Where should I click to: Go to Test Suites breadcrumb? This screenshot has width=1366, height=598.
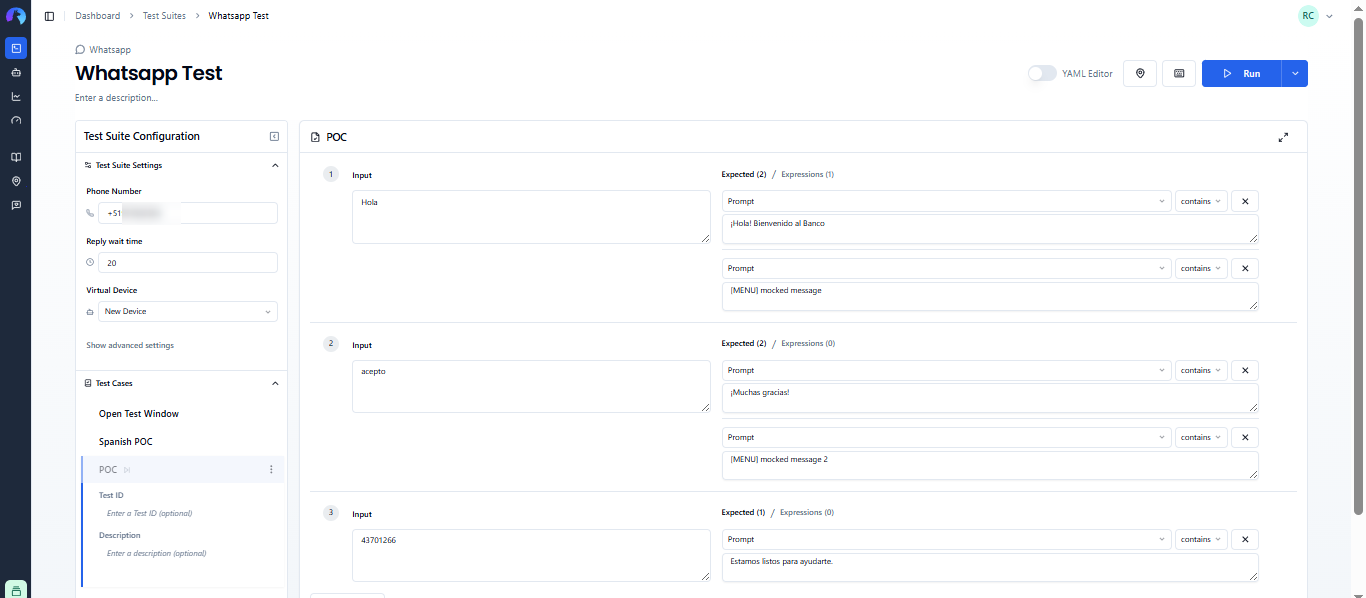(164, 16)
